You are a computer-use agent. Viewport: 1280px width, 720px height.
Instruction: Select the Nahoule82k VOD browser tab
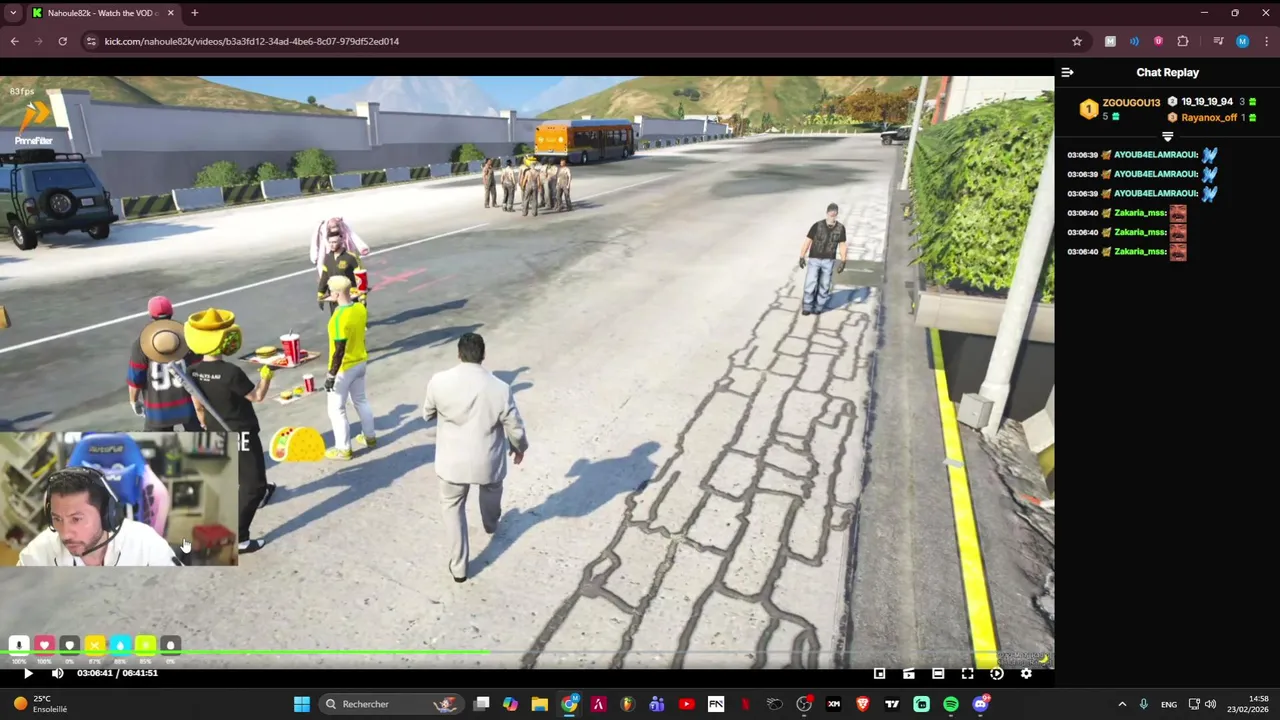click(102, 13)
